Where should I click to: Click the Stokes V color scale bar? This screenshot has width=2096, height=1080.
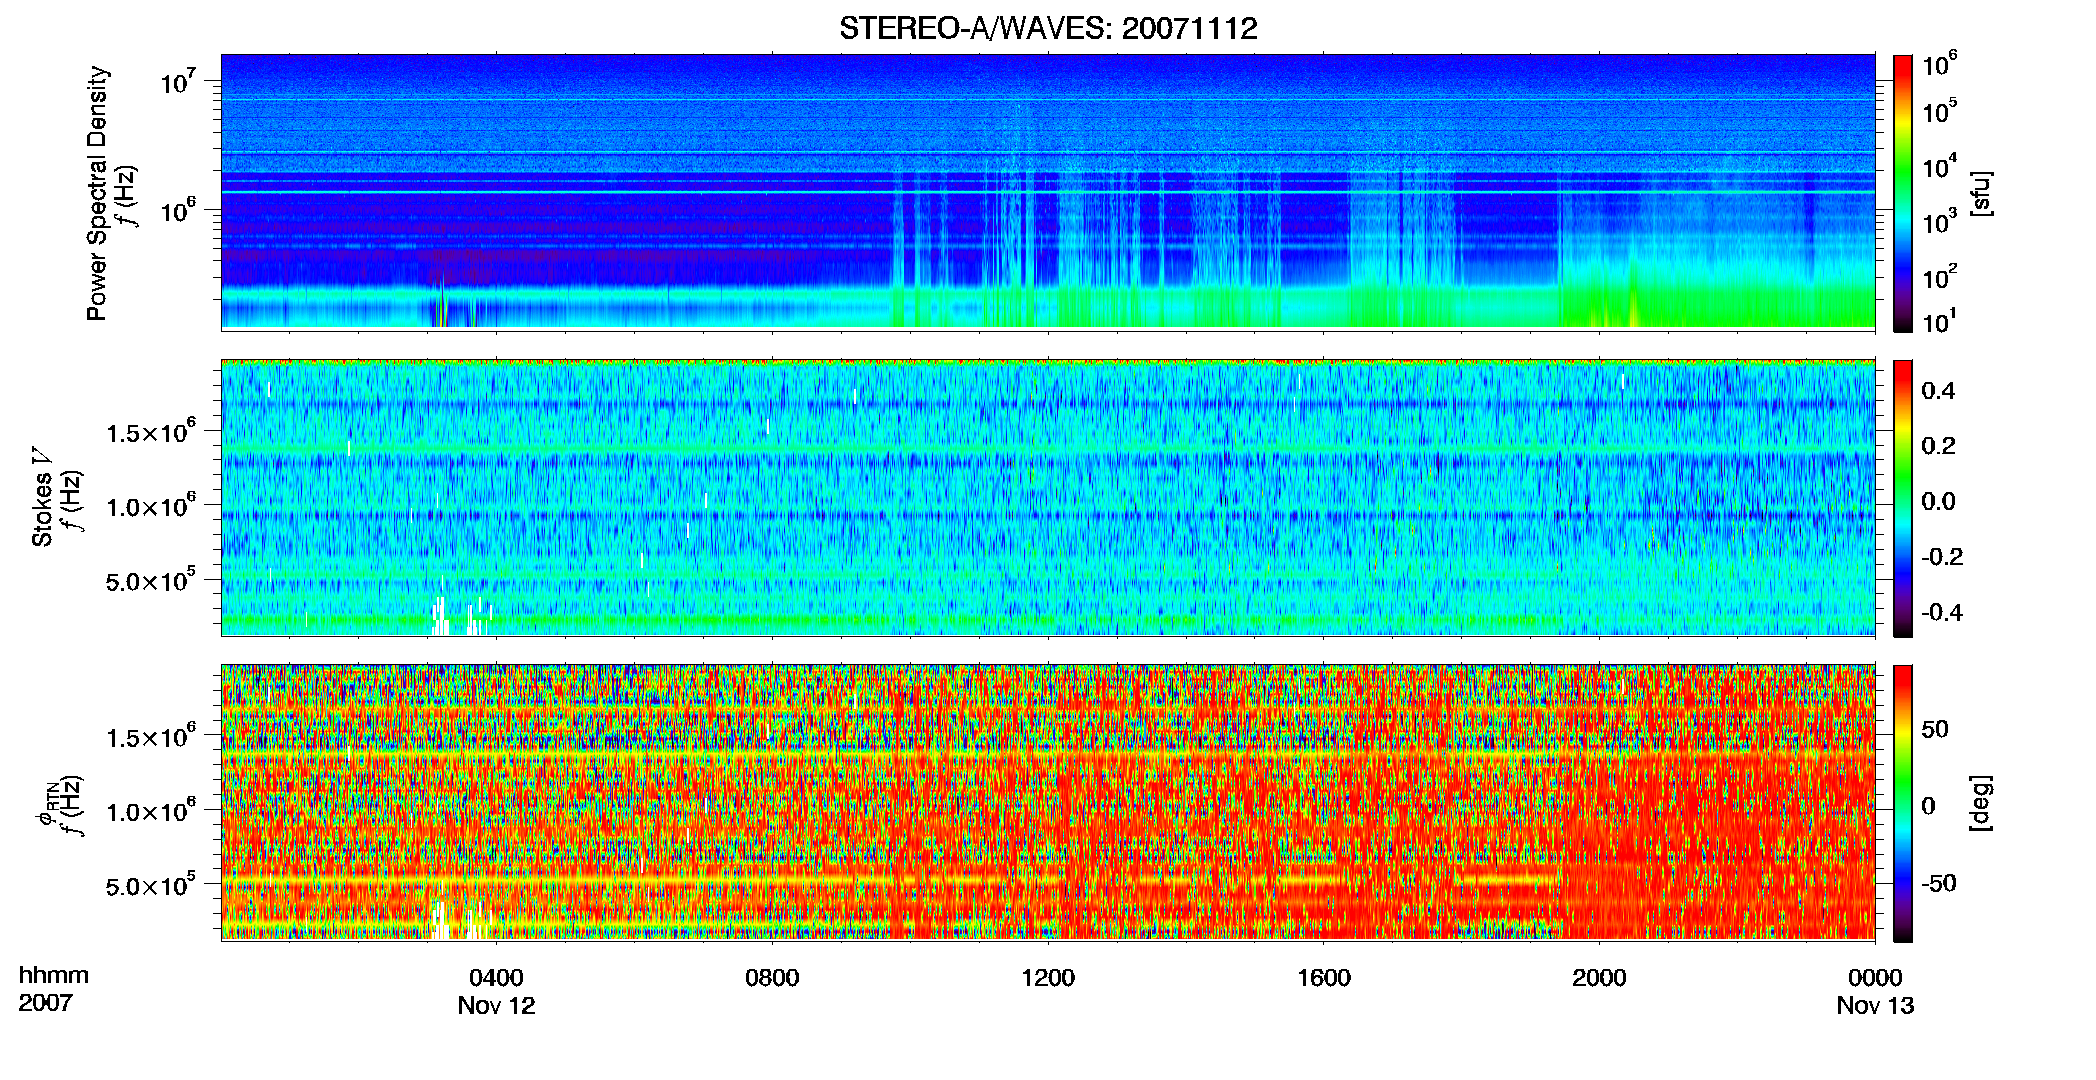coord(1903,498)
